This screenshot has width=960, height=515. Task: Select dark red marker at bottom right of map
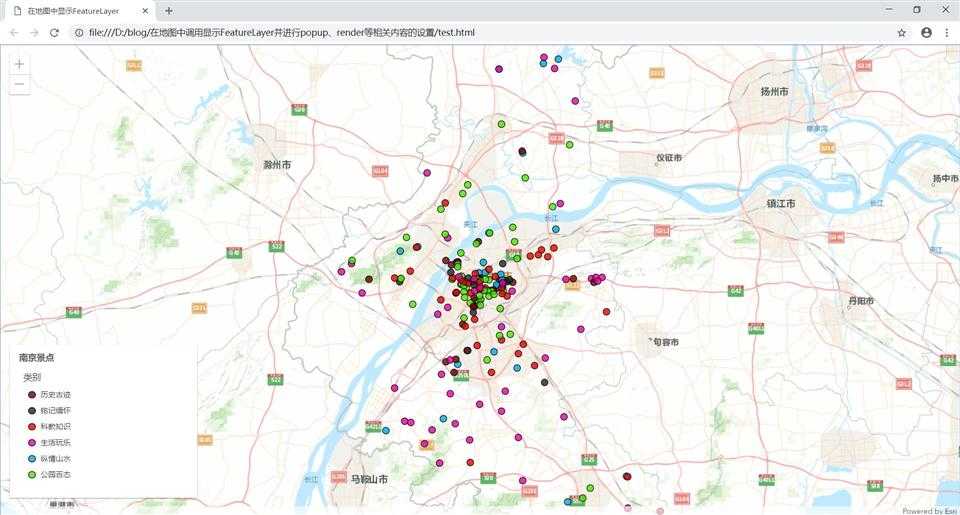coord(627,476)
